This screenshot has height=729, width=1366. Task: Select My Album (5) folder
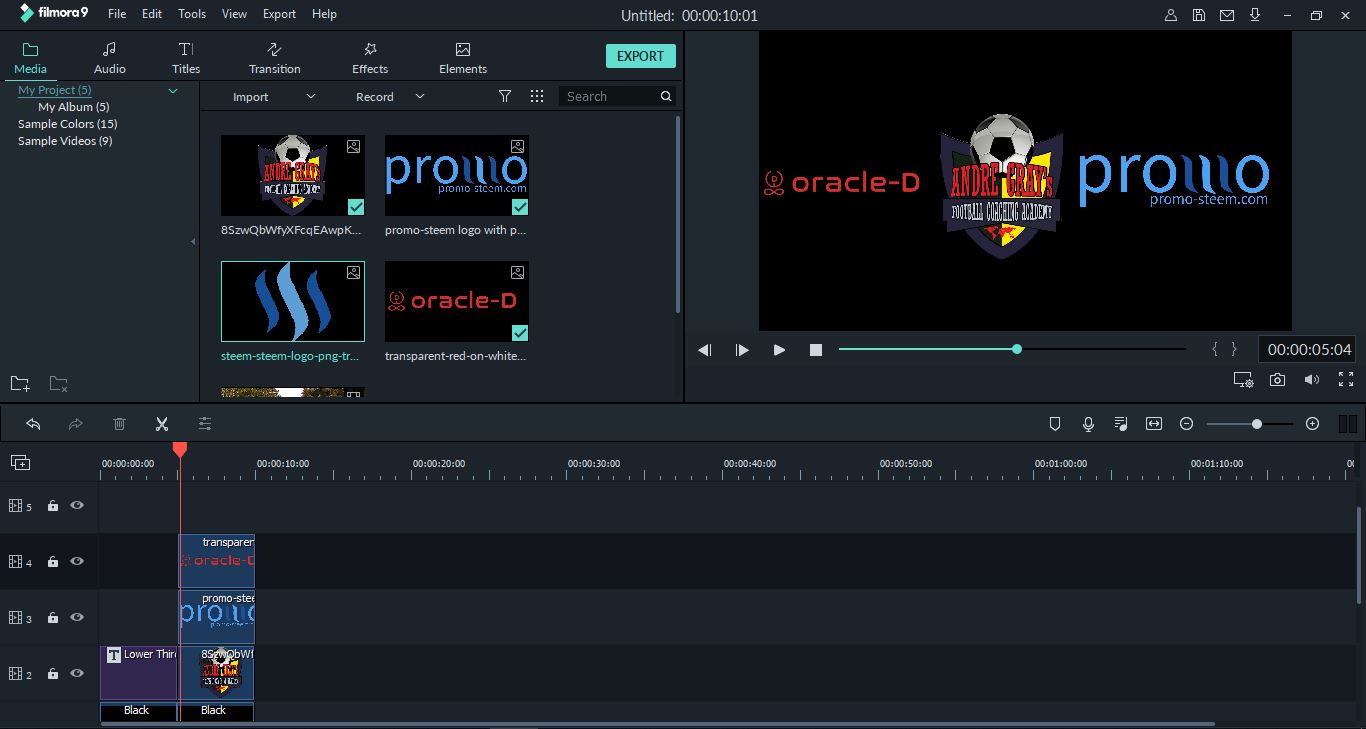74,107
